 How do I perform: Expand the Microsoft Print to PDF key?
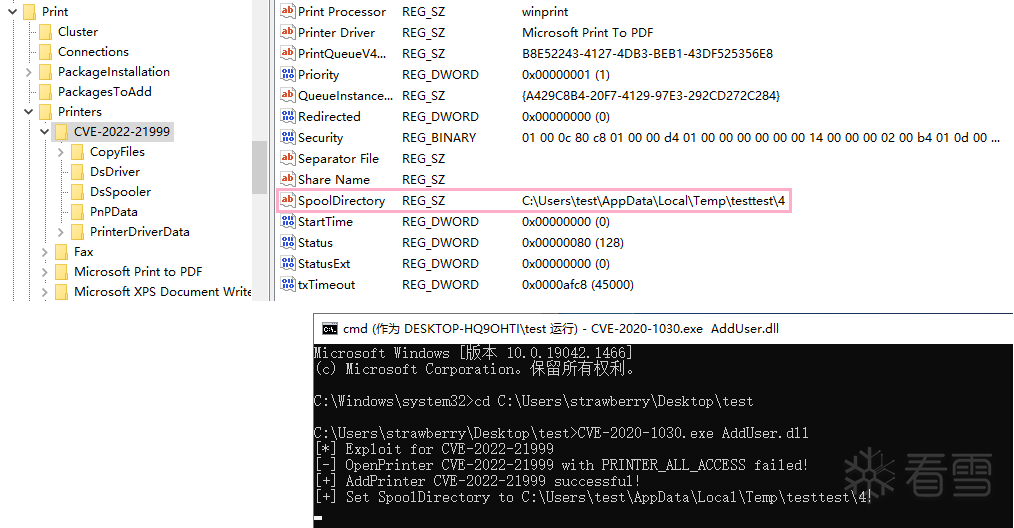point(45,272)
